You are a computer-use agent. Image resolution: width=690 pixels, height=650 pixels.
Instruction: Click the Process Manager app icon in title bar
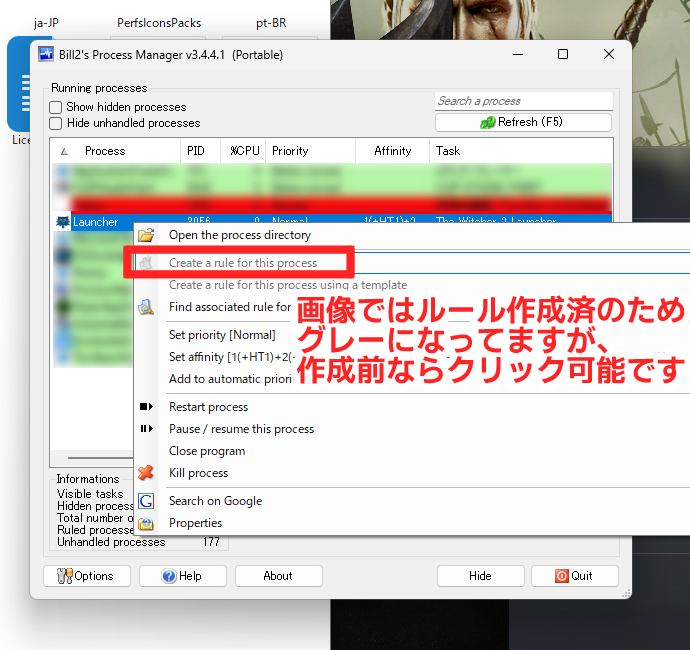click(46, 55)
